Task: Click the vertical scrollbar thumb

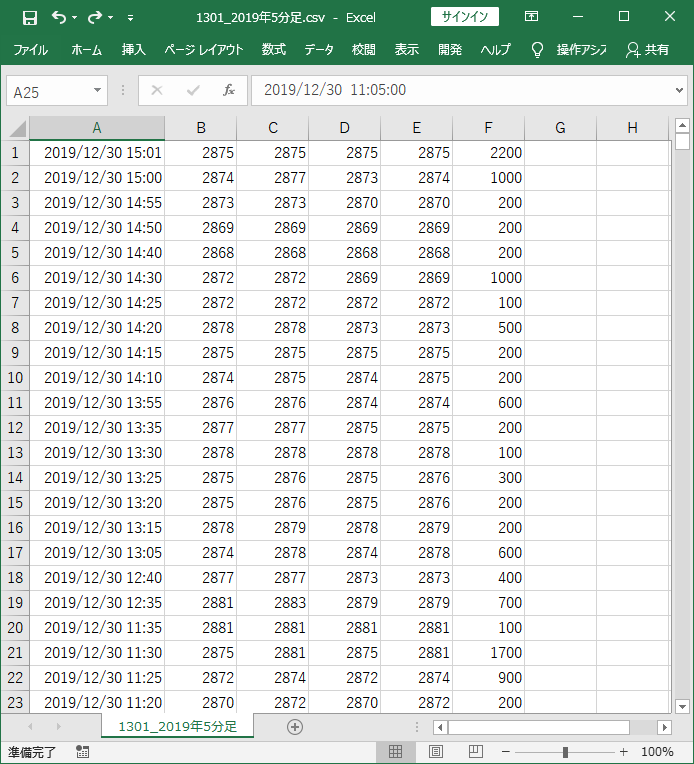Action: coord(682,142)
